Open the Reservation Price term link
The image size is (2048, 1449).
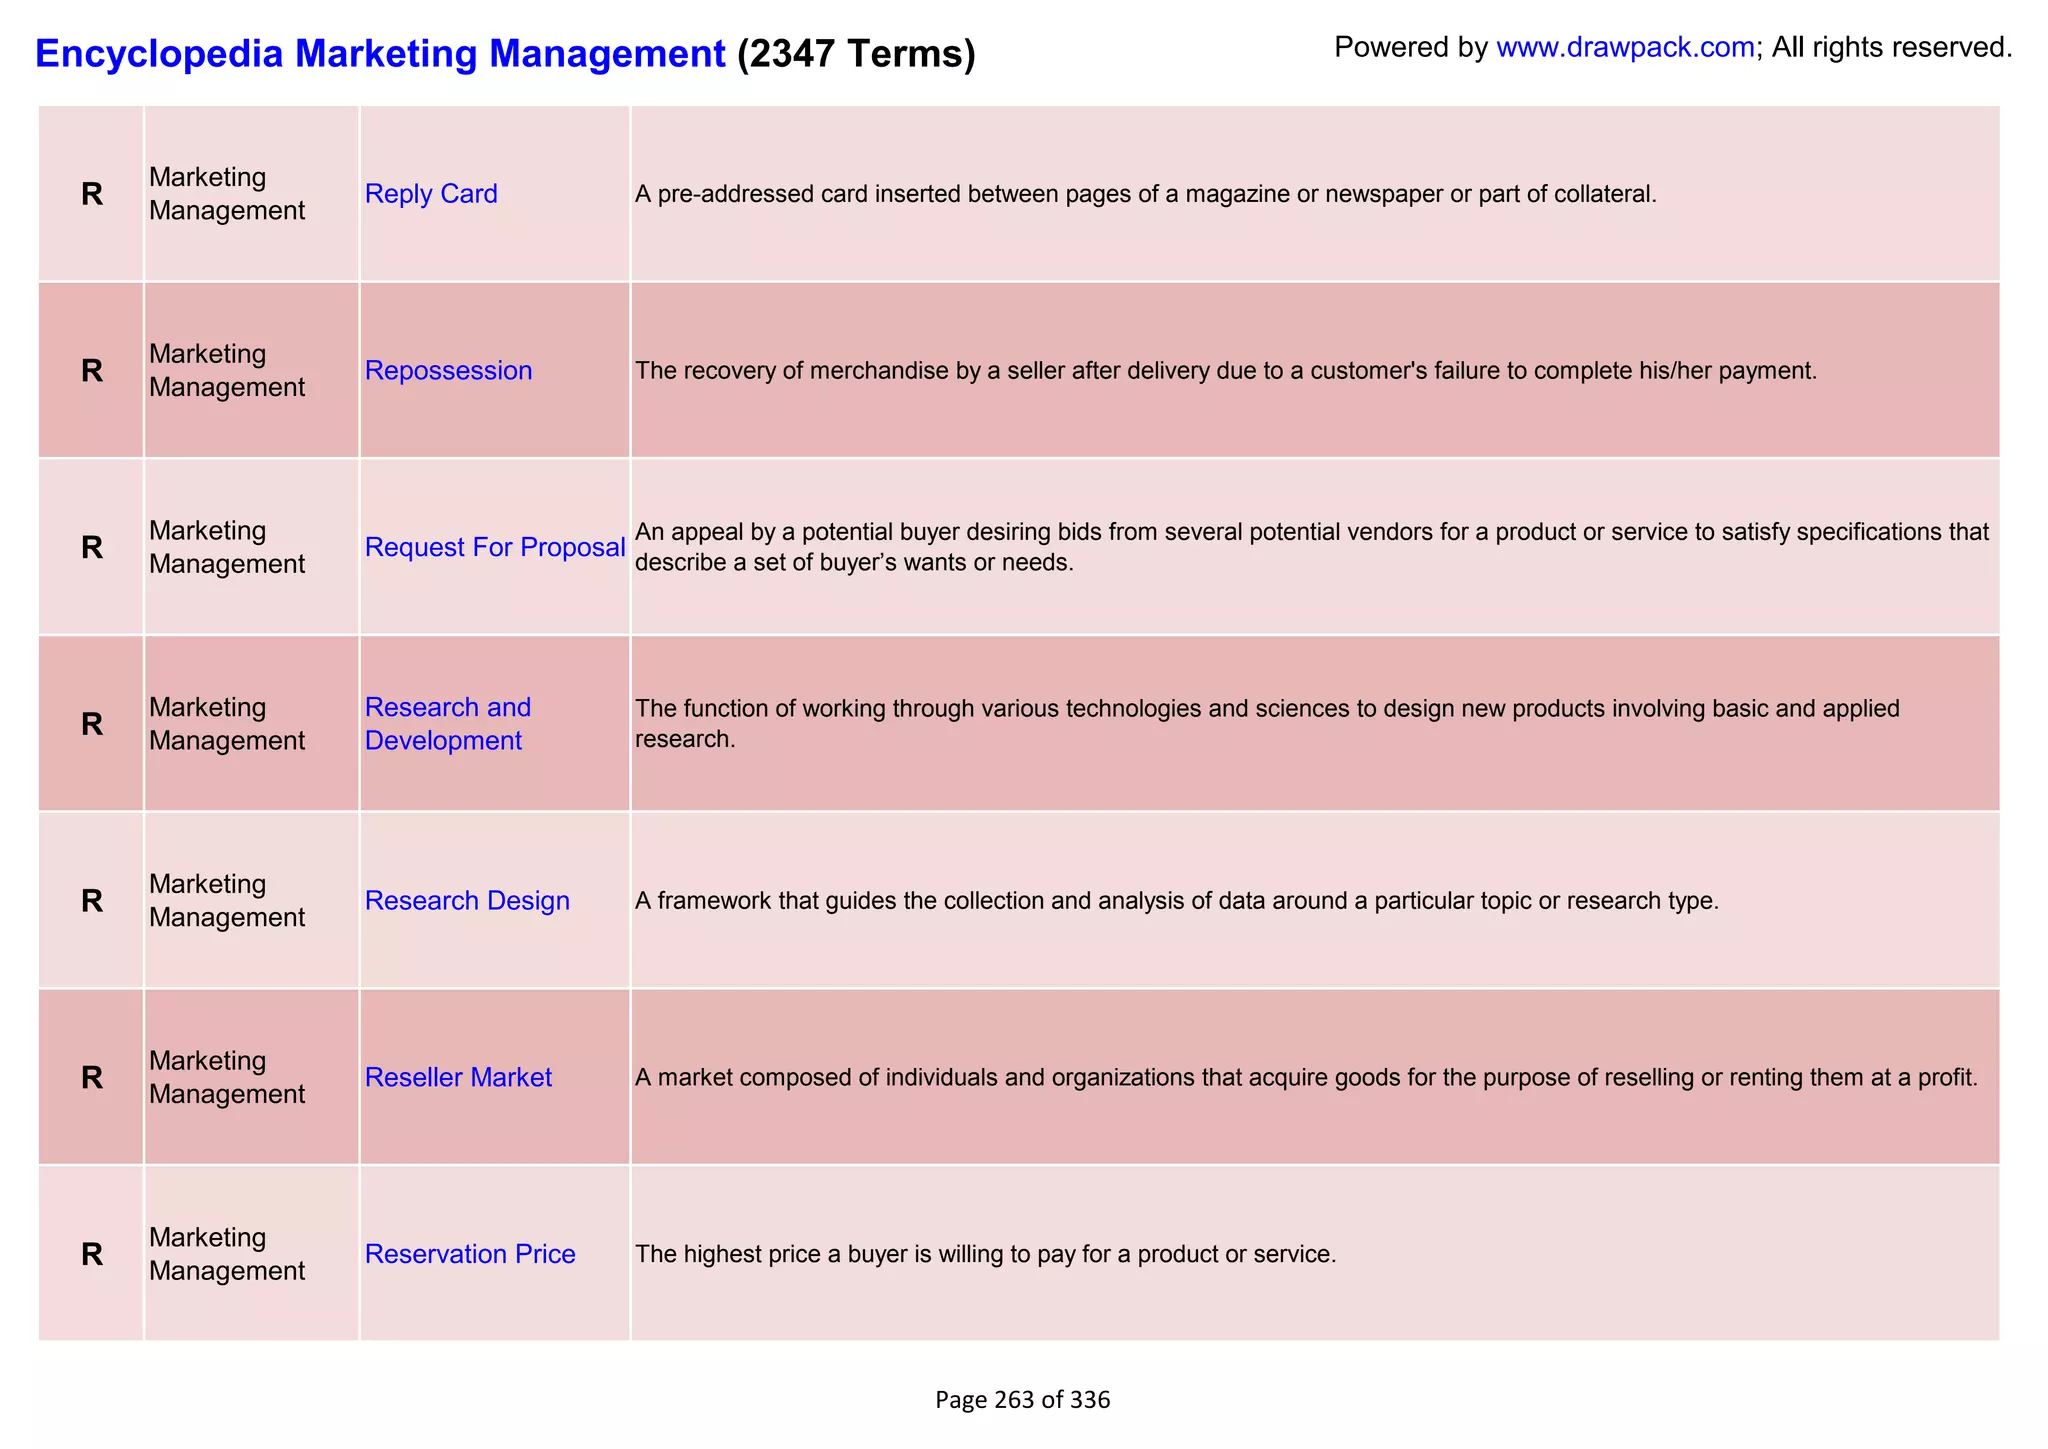pos(470,1254)
